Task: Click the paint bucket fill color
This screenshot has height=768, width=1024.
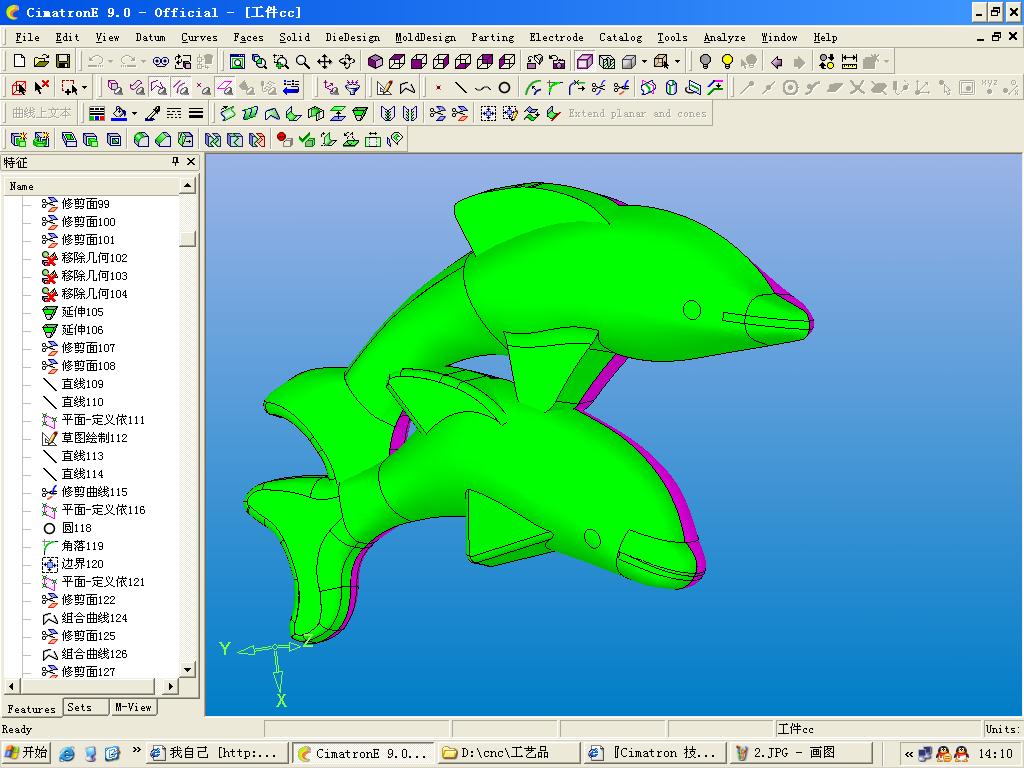Action: point(119,113)
